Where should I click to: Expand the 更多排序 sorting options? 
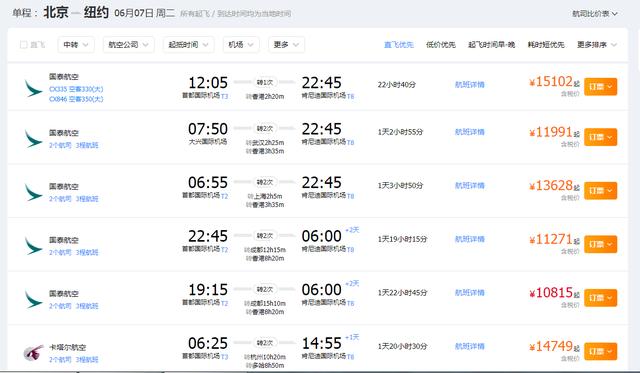coord(597,44)
